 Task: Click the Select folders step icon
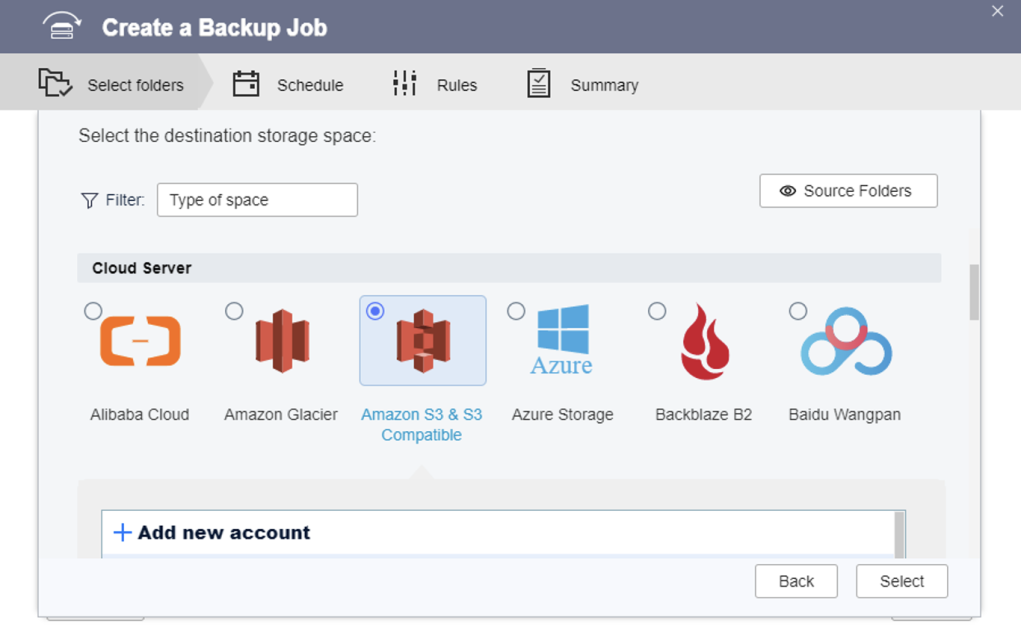(x=55, y=84)
